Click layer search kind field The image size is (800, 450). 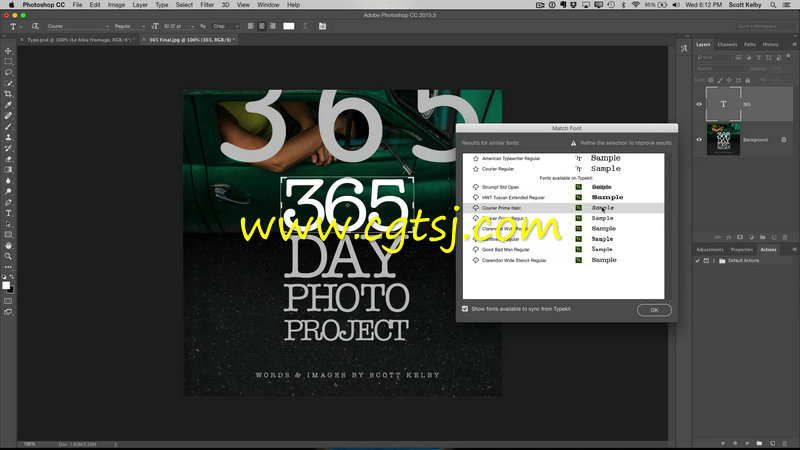(x=714, y=57)
